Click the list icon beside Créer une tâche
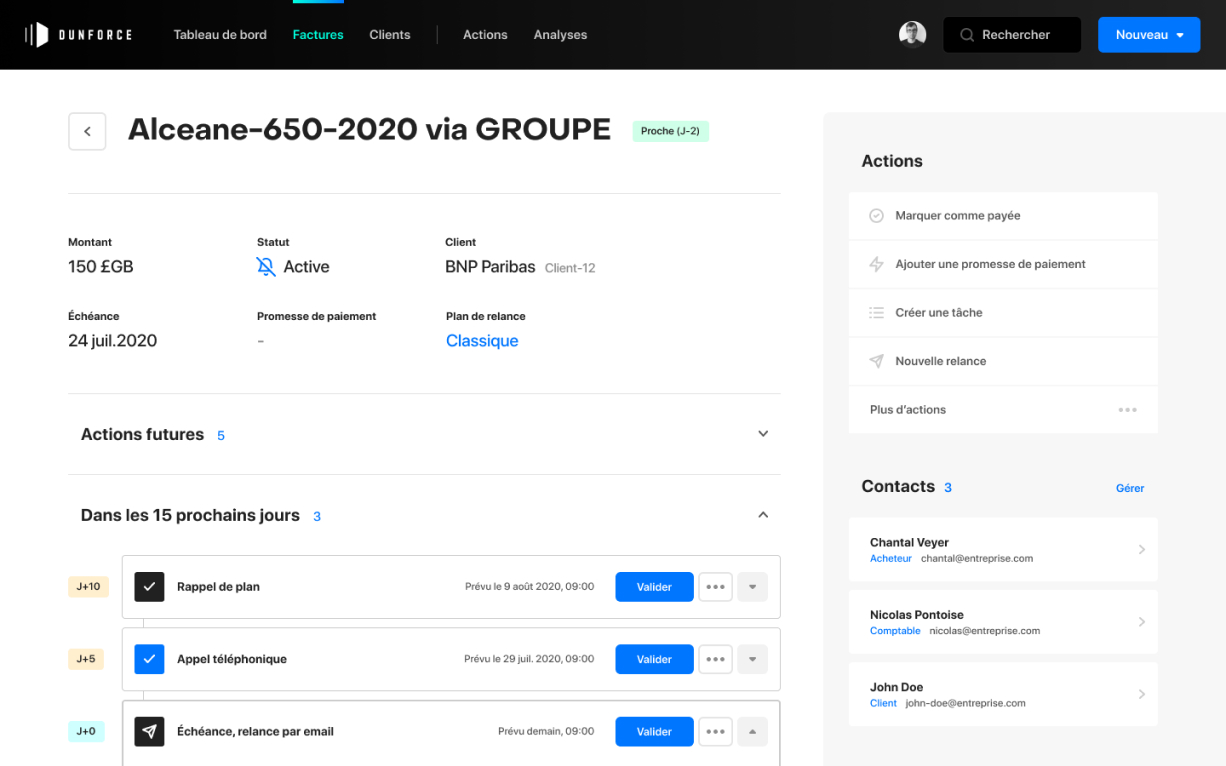Viewport: 1226px width, 766px height. (876, 313)
